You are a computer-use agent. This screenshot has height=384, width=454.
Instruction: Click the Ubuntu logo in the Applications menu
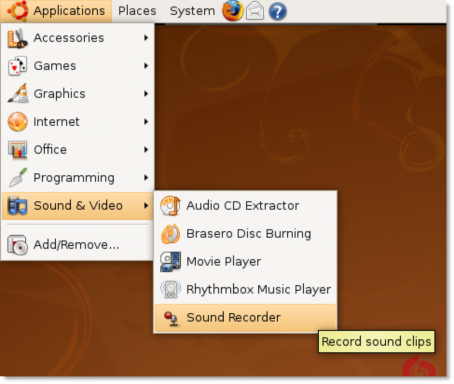[x=17, y=11]
